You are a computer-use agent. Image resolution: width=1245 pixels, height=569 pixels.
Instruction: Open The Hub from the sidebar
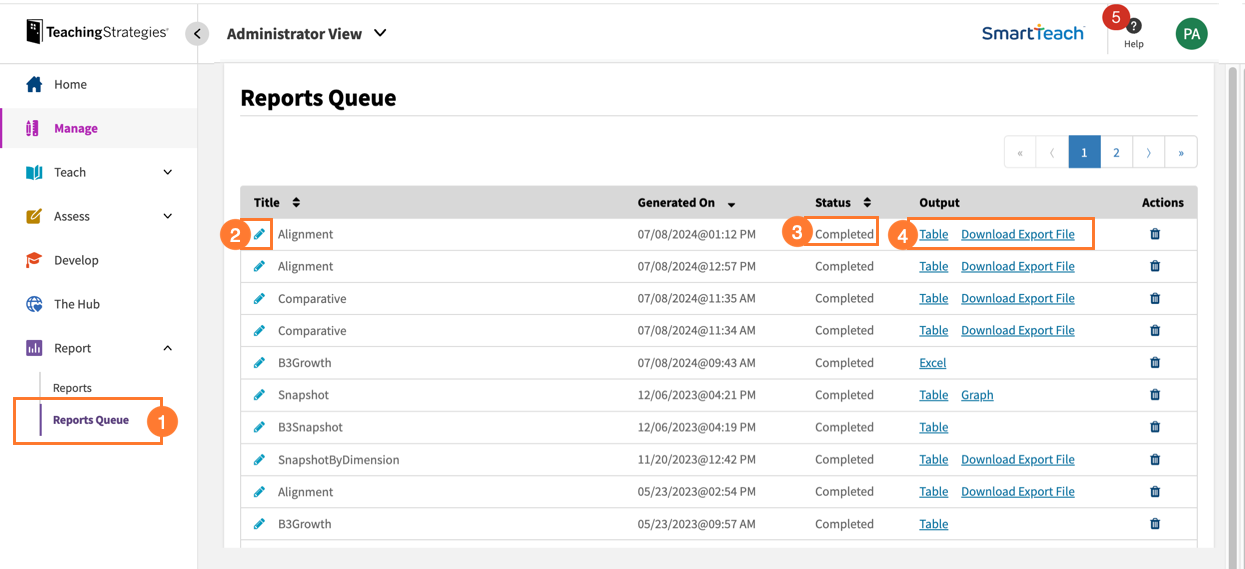point(76,304)
